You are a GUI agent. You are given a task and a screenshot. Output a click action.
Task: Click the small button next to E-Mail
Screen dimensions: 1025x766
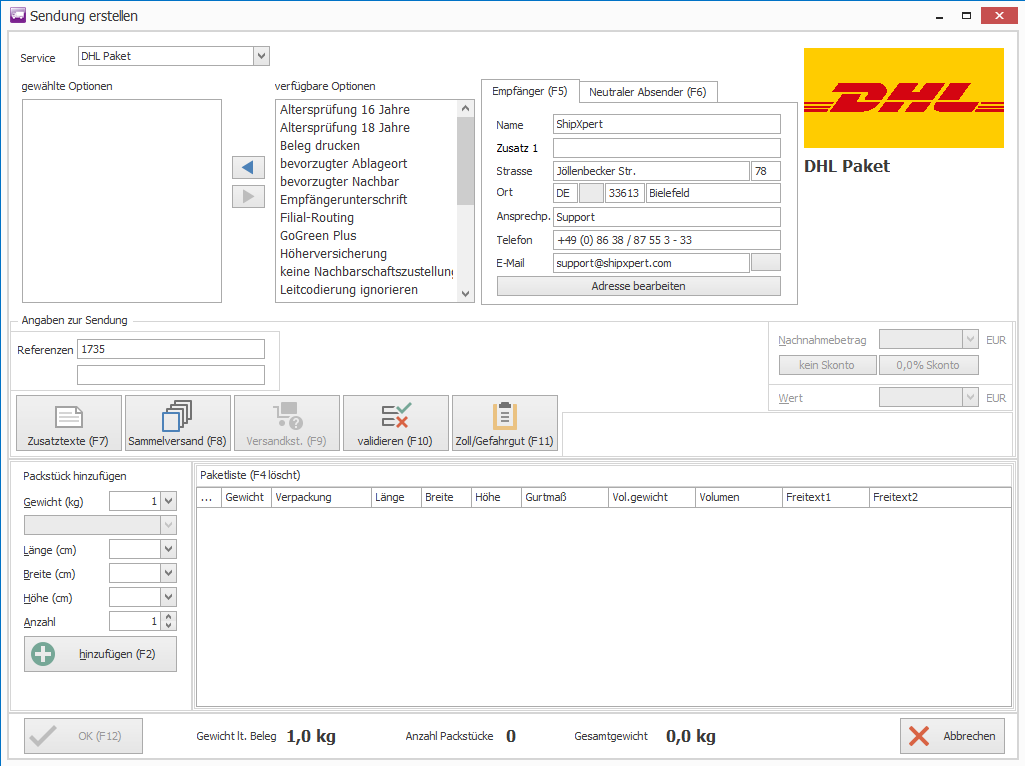click(x=766, y=263)
